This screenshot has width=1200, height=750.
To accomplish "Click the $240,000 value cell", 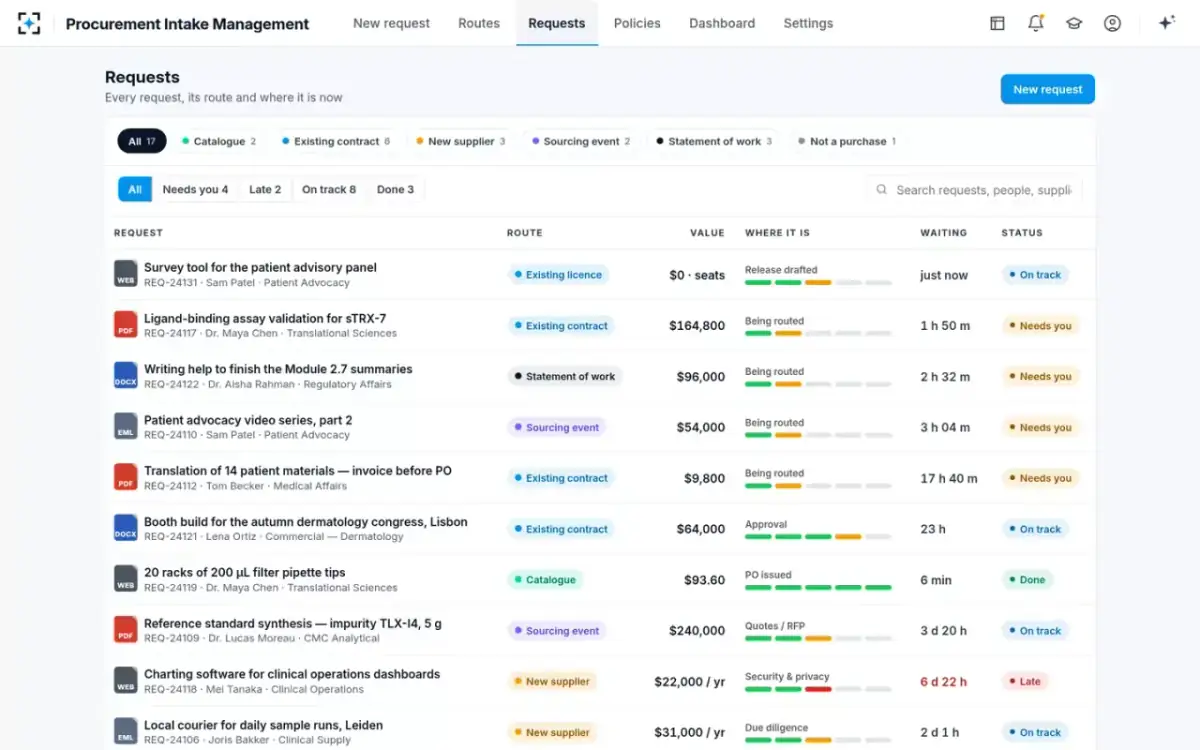I will click(697, 631).
